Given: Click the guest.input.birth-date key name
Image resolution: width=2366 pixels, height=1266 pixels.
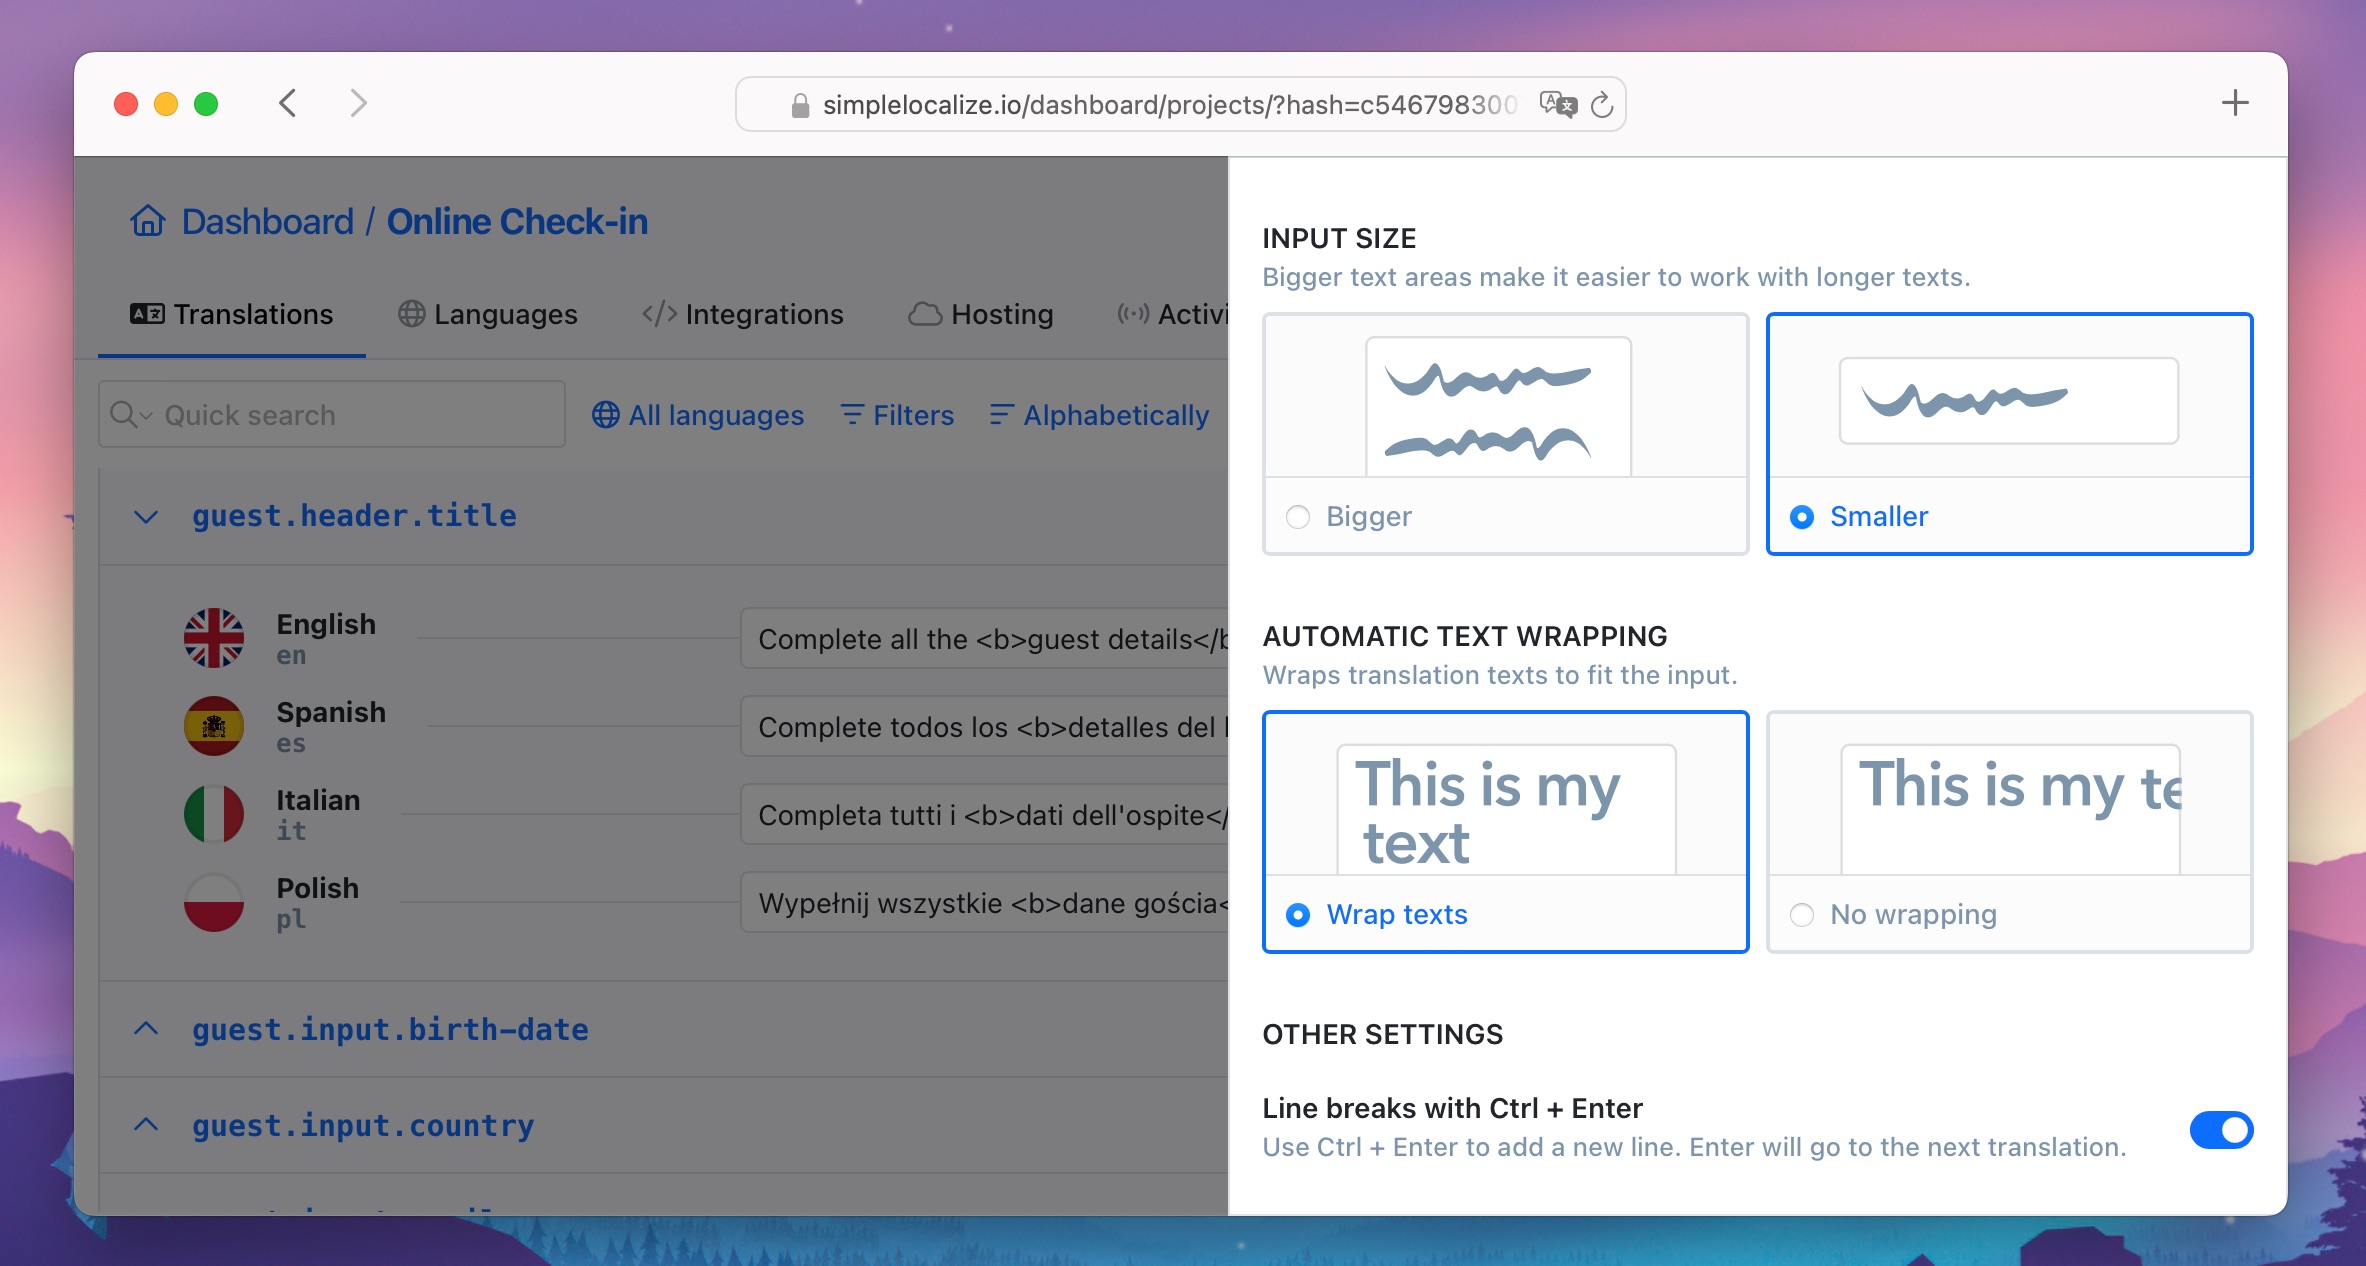Looking at the screenshot, I should coord(390,1029).
